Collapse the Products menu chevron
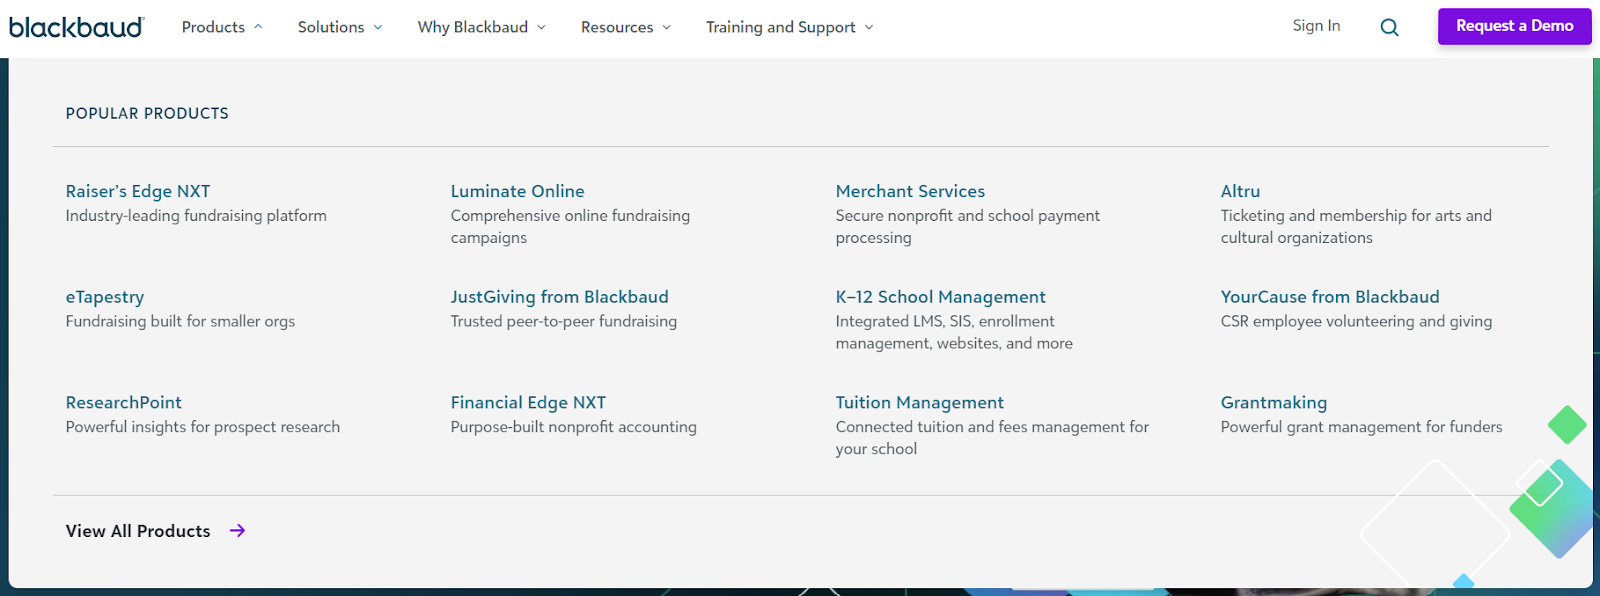 258,27
